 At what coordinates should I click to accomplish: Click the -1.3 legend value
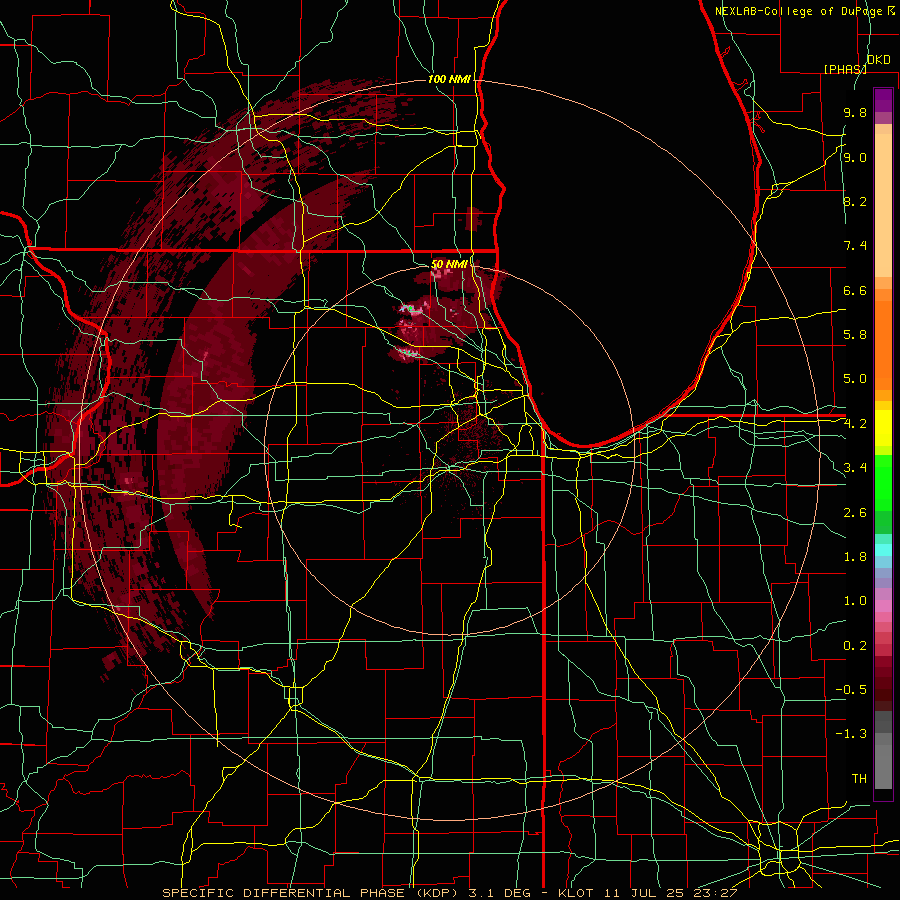click(x=851, y=734)
